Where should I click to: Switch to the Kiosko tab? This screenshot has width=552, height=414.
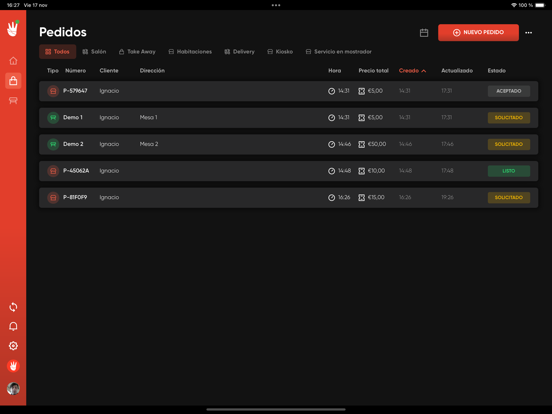point(280,52)
